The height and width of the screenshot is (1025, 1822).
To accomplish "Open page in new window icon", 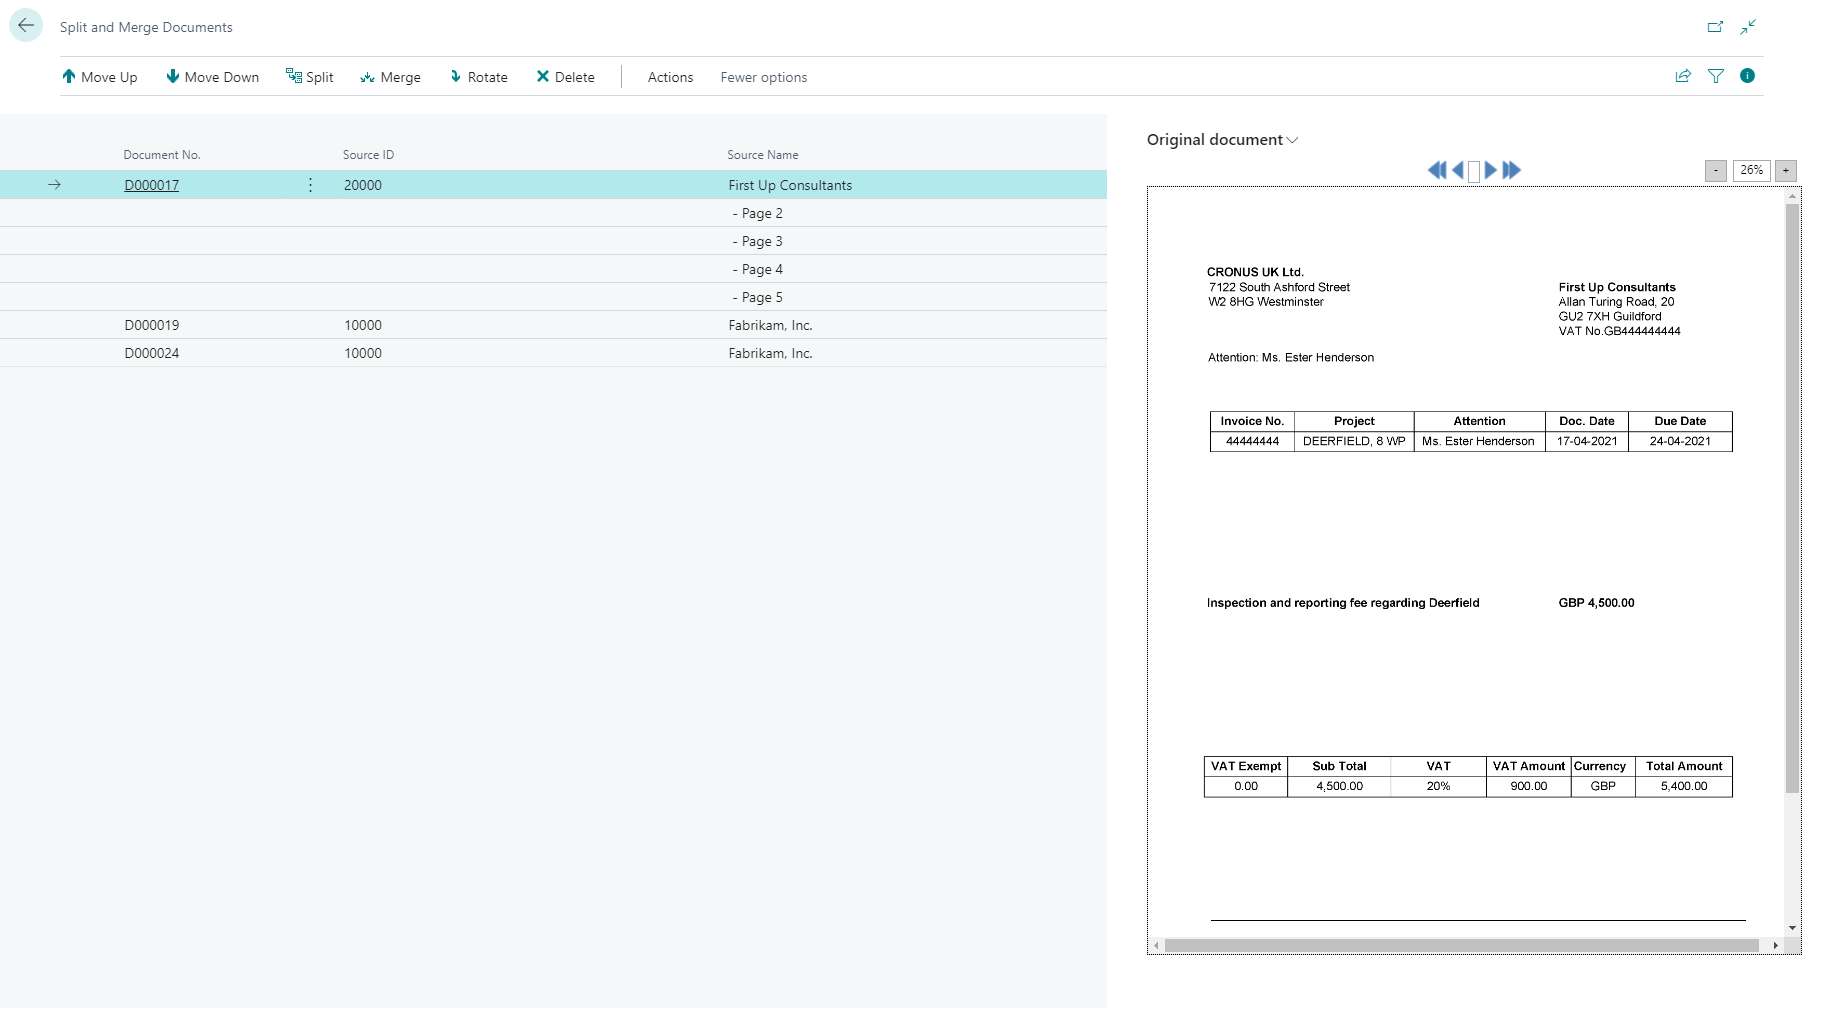I will [1715, 27].
